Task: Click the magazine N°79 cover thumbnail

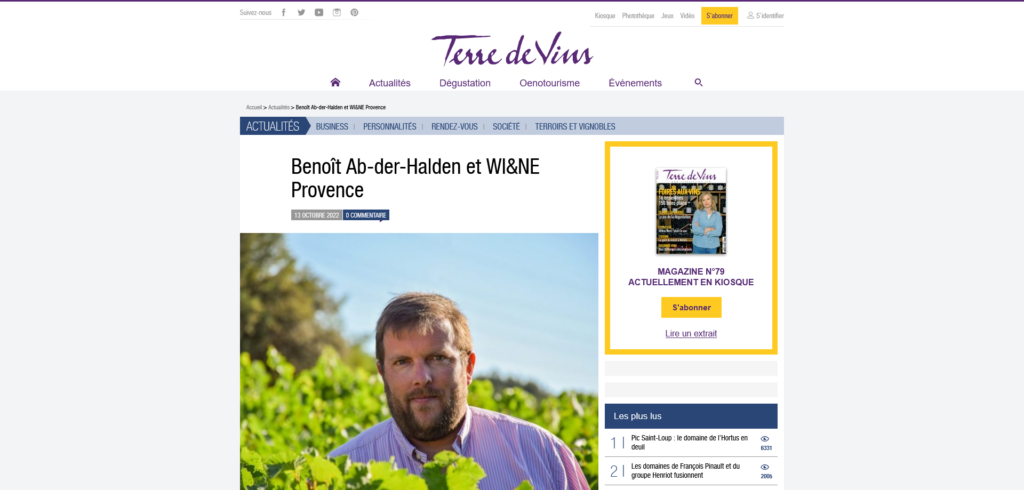Action: tap(691, 211)
